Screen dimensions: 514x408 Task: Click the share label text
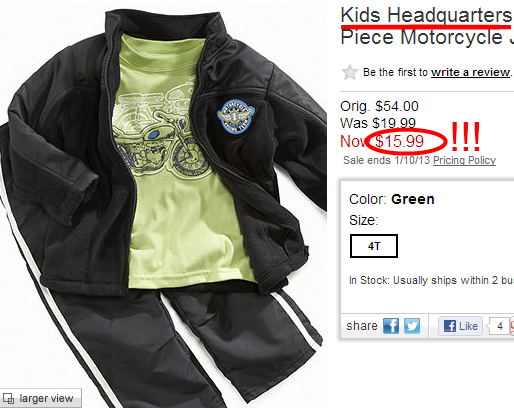tap(362, 326)
